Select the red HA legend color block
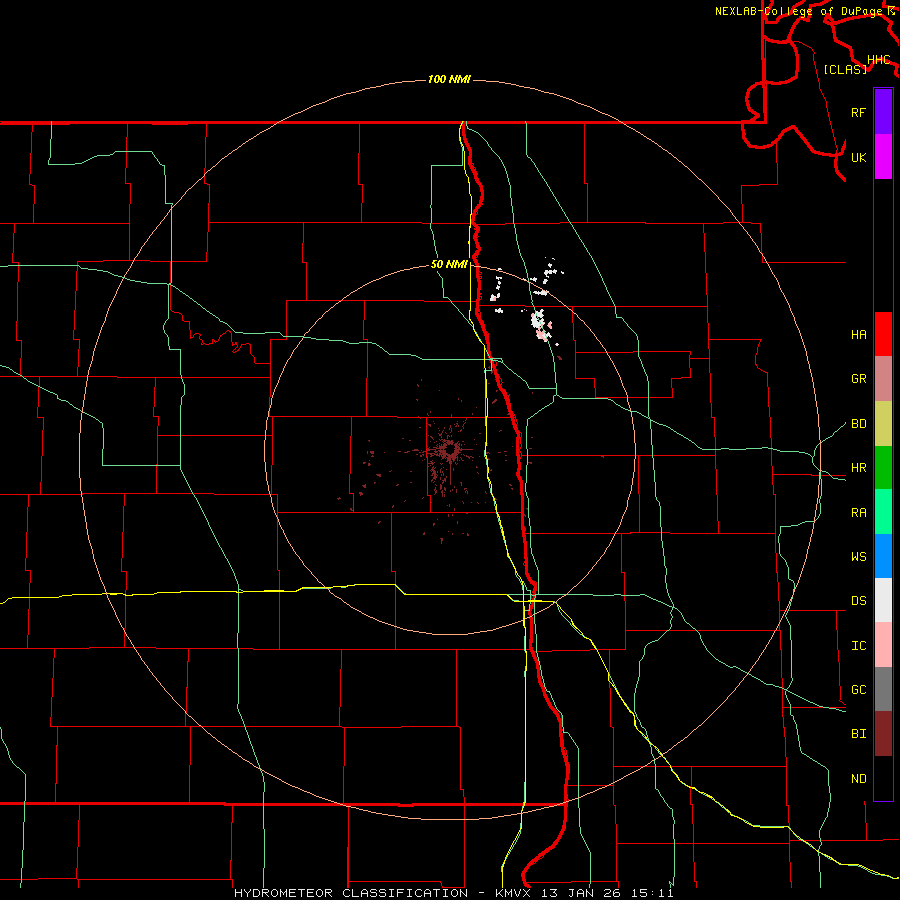This screenshot has height=900, width=900. click(x=883, y=334)
